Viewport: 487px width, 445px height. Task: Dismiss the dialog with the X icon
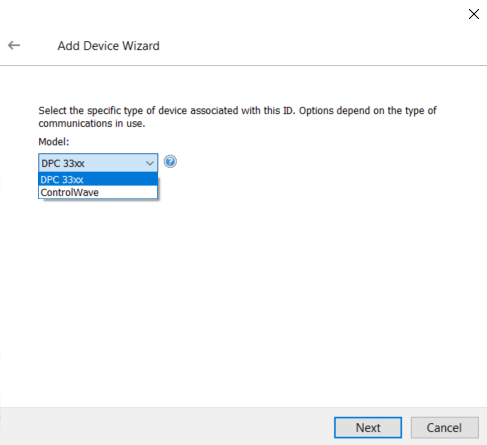point(474,14)
